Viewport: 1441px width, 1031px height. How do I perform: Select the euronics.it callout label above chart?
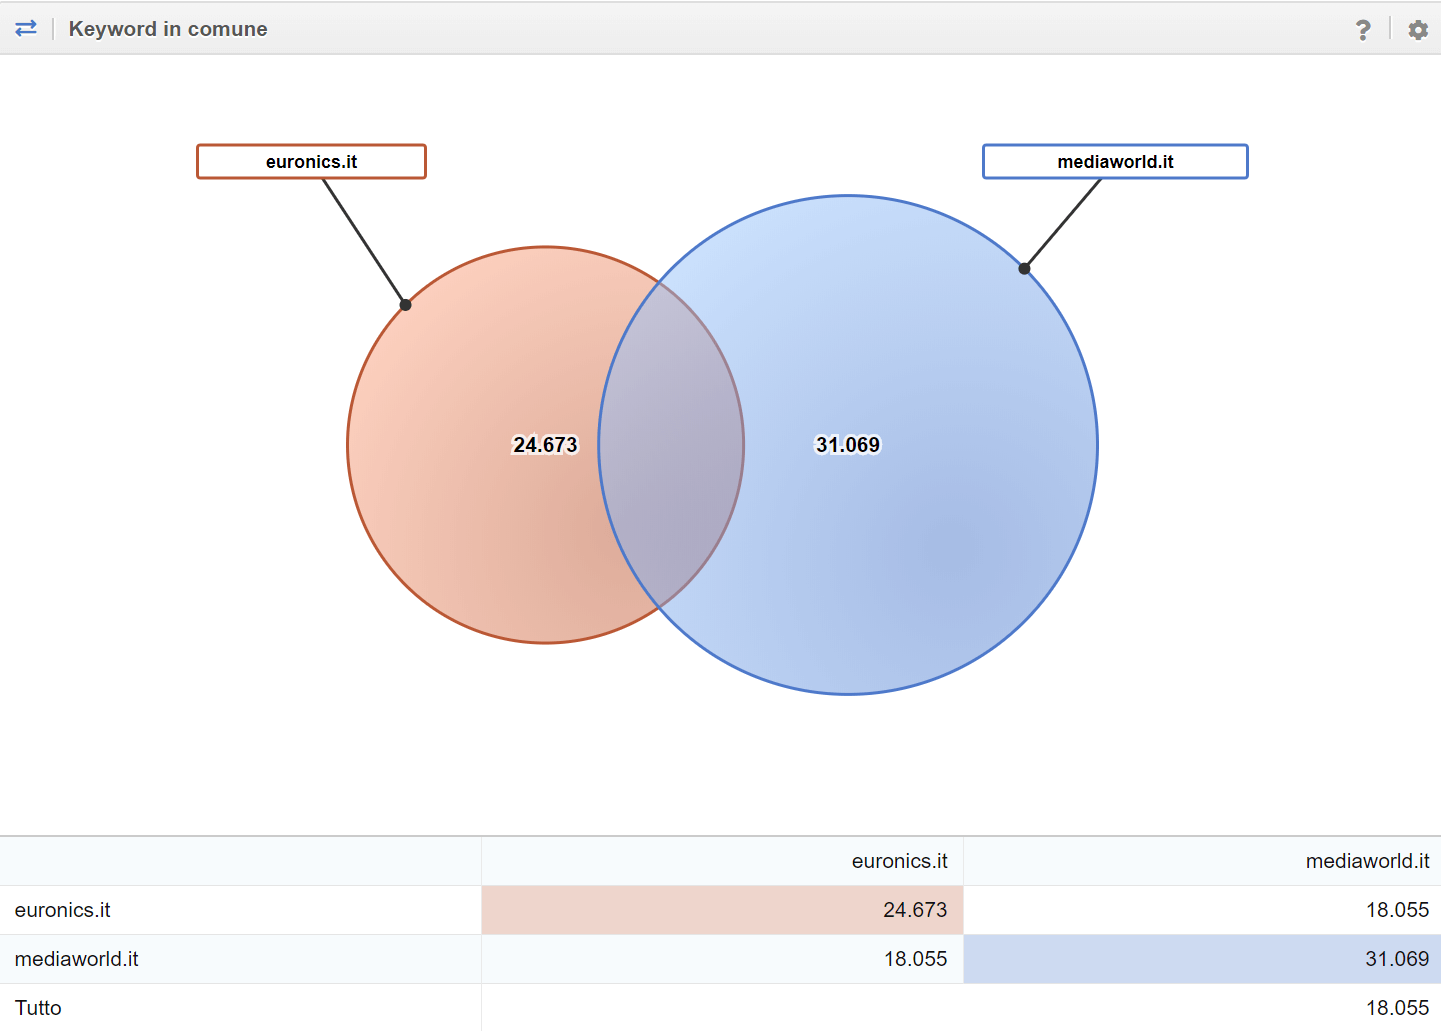[x=311, y=162]
